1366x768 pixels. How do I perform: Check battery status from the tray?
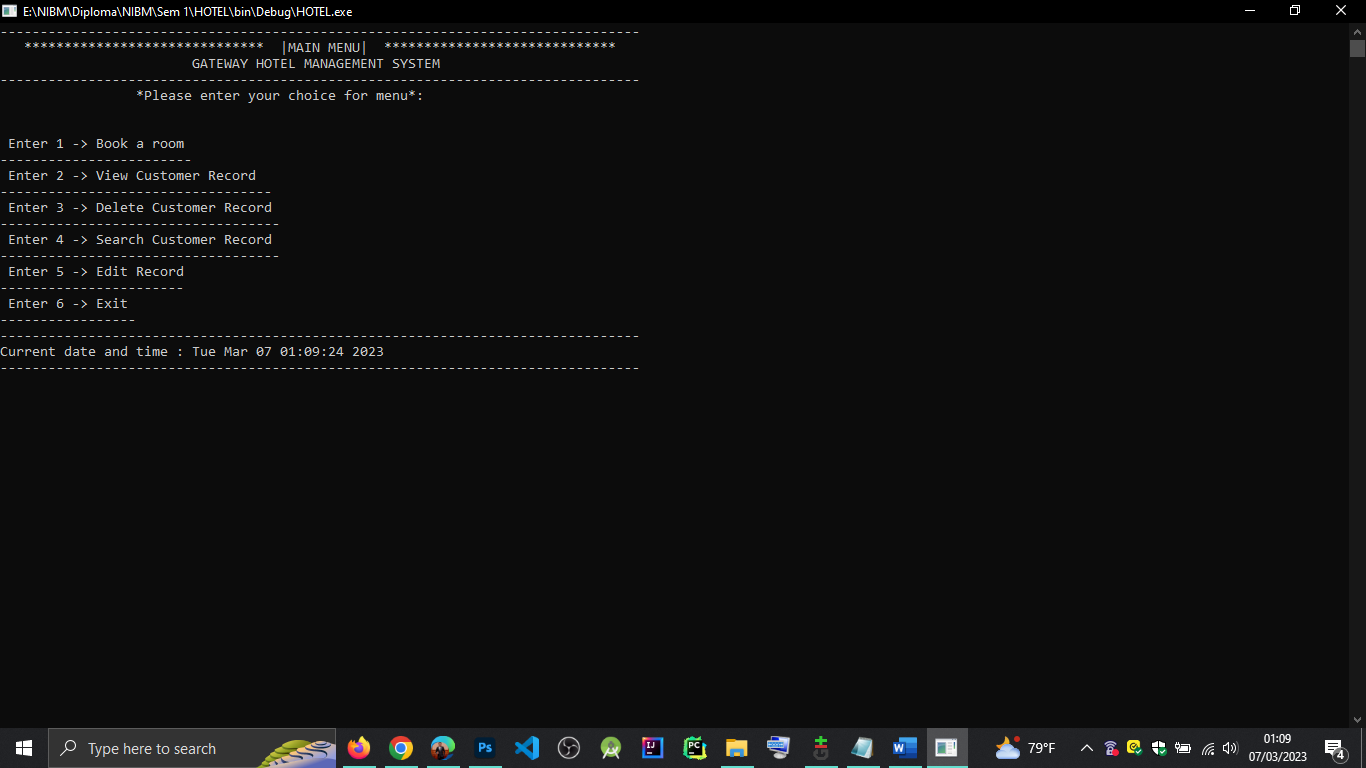point(1182,748)
